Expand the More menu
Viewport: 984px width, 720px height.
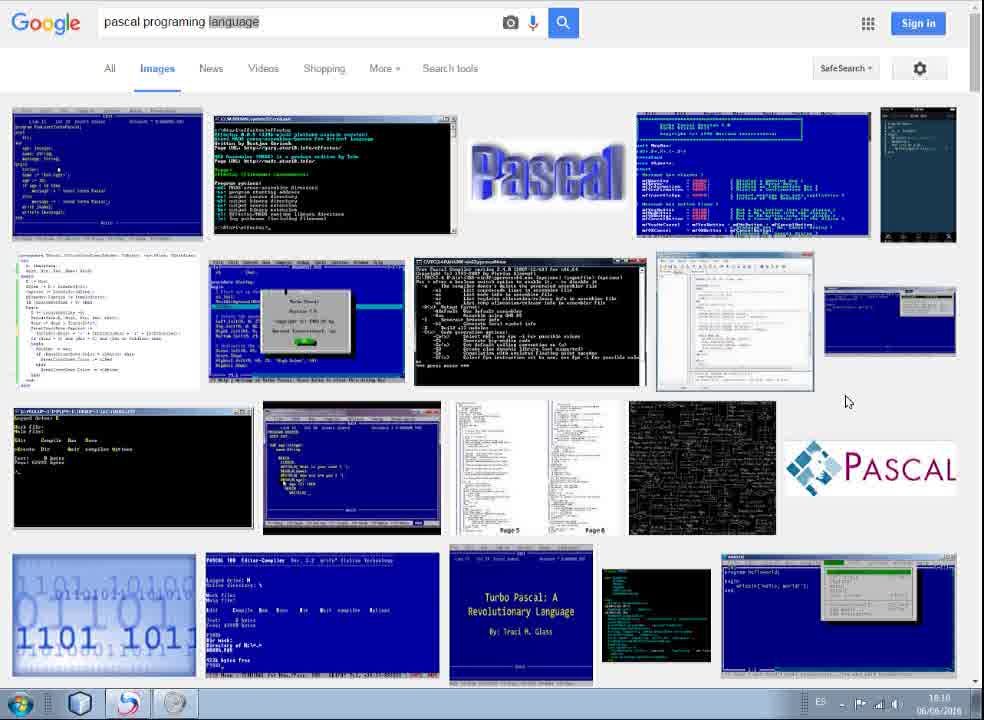384,68
